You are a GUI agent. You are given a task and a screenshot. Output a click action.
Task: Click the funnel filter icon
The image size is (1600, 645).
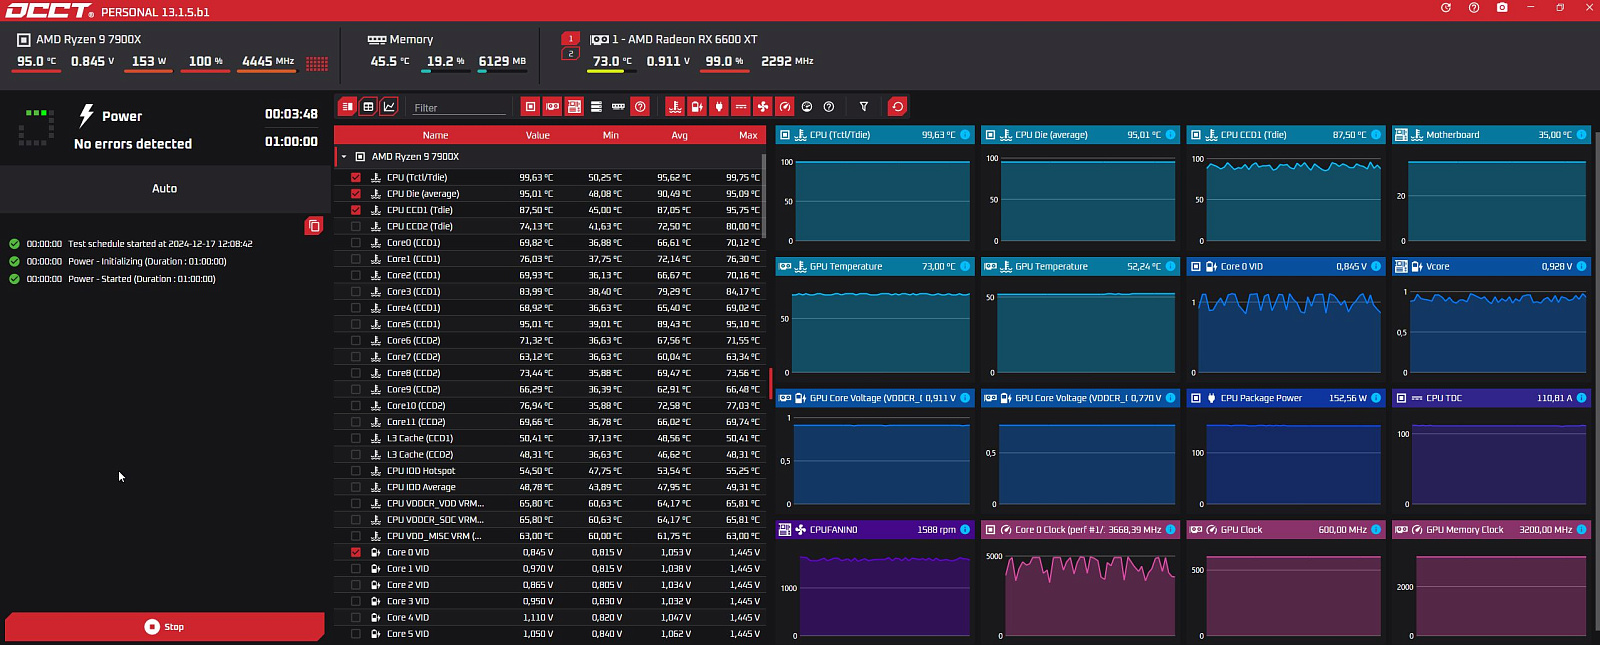coord(864,106)
